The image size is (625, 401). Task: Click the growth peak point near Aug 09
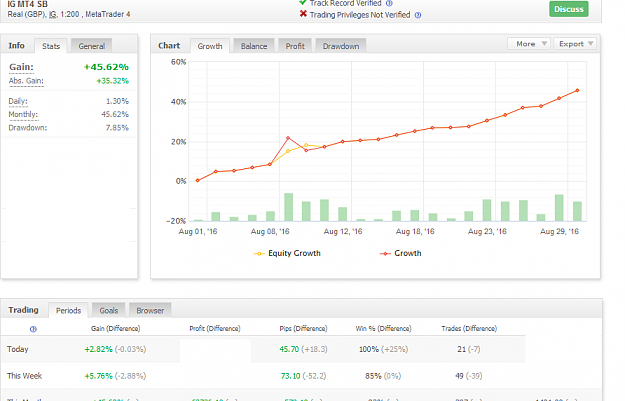(288, 138)
